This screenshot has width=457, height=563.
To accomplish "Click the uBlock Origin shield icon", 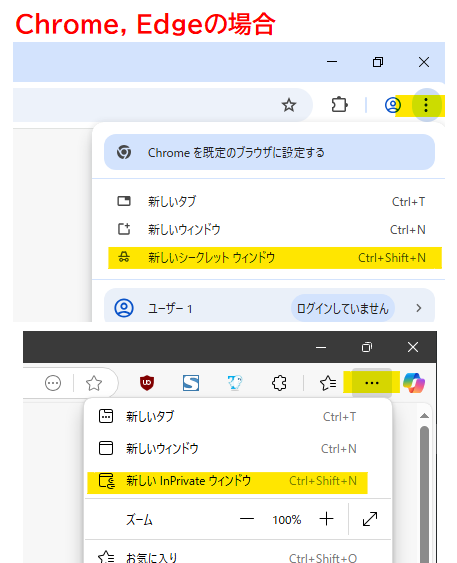I will pos(147,383).
